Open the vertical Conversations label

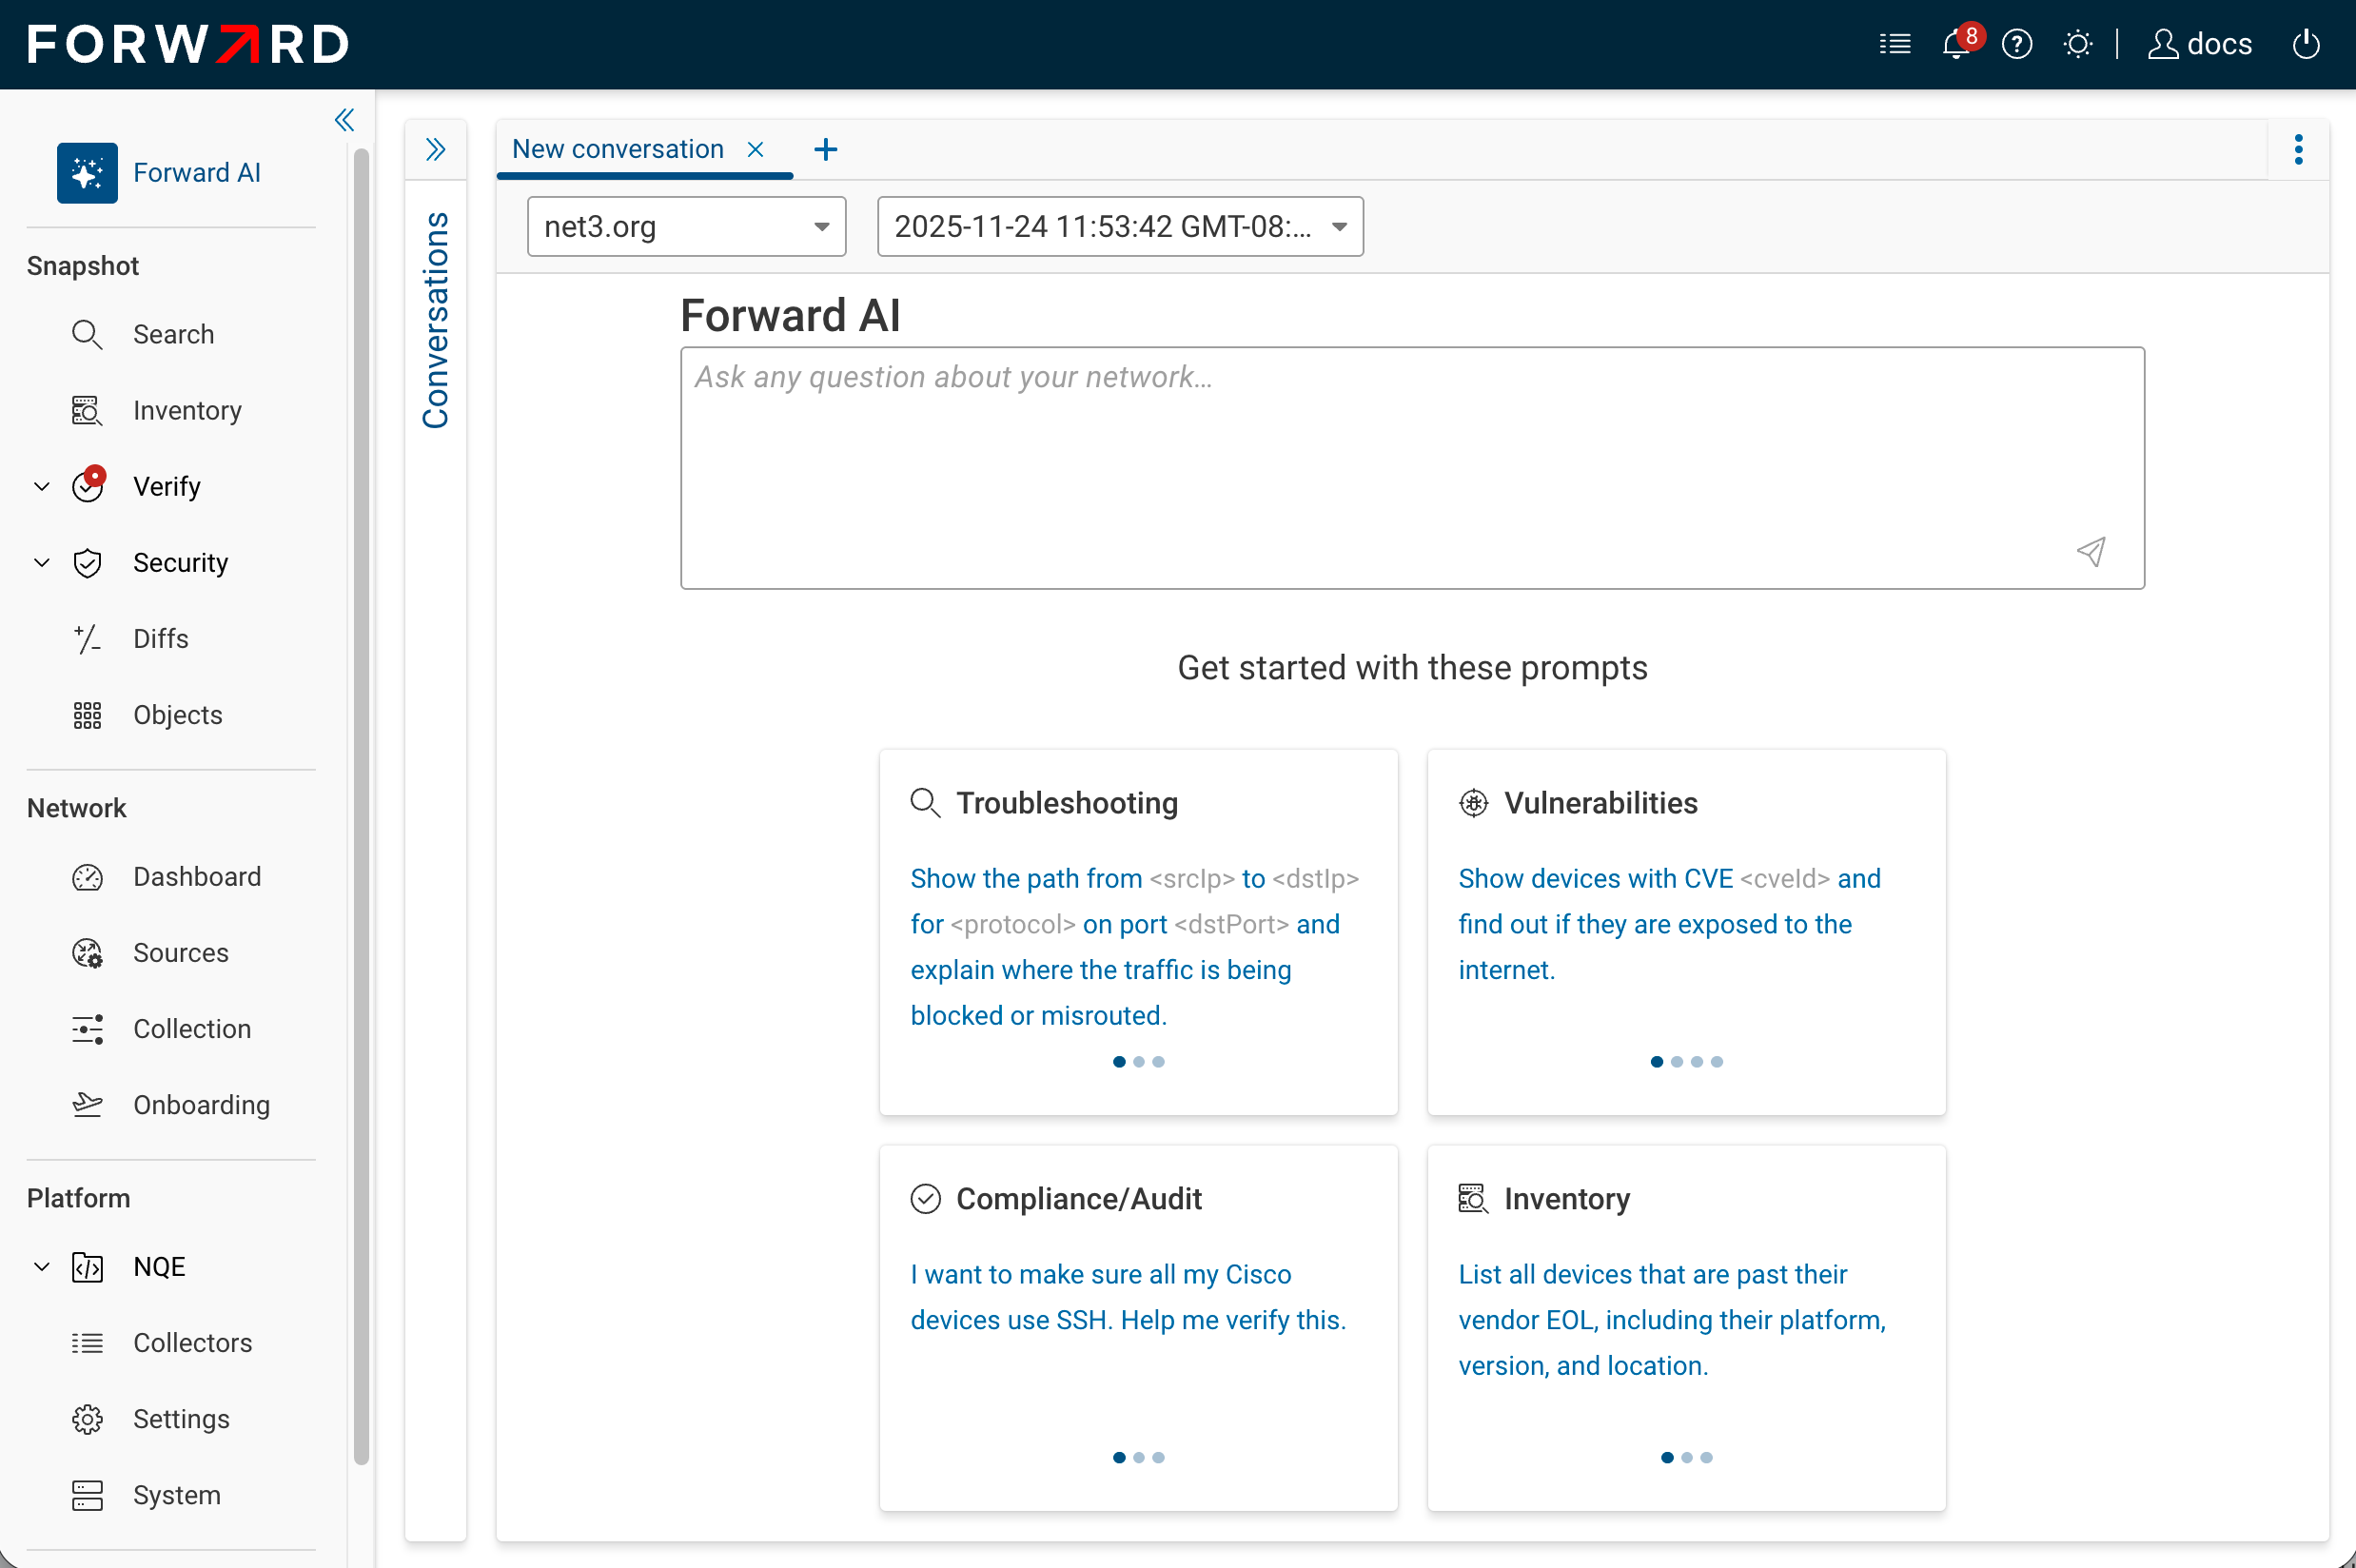(436, 320)
